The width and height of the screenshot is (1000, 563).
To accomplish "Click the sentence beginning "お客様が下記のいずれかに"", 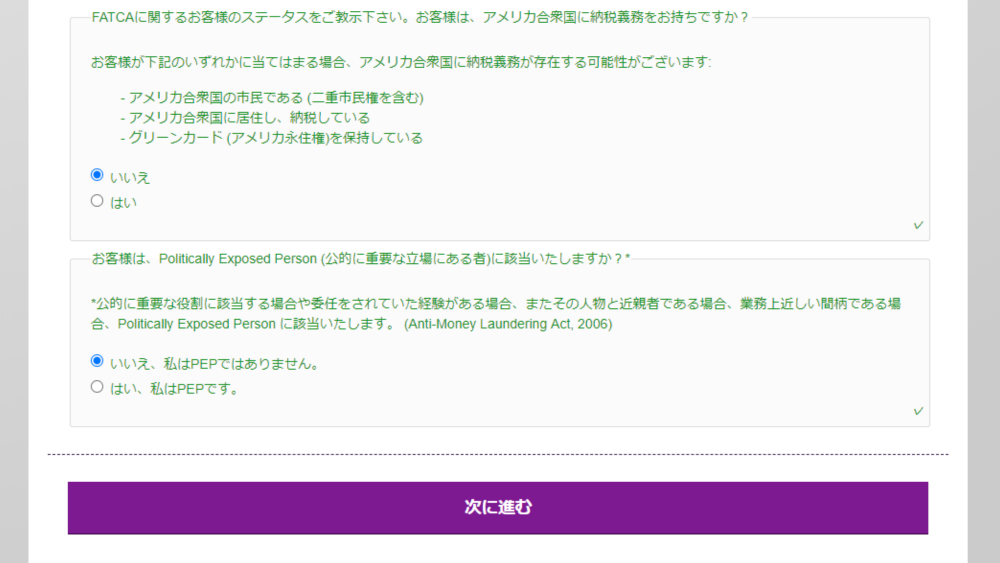I will 401,62.
